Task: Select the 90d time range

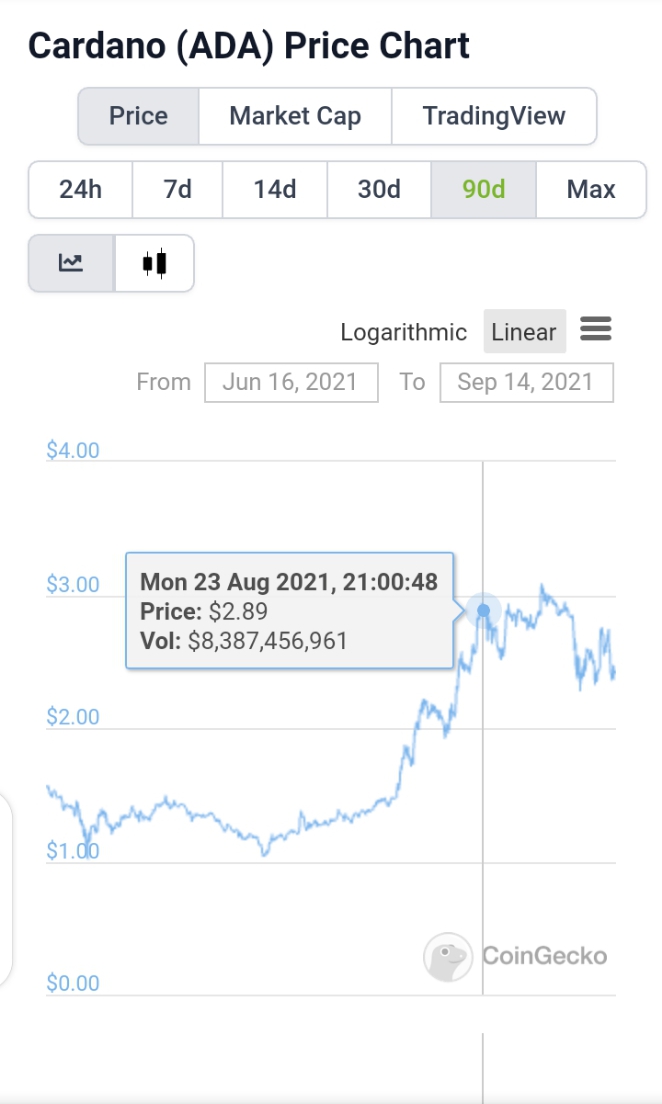Action: (x=484, y=189)
